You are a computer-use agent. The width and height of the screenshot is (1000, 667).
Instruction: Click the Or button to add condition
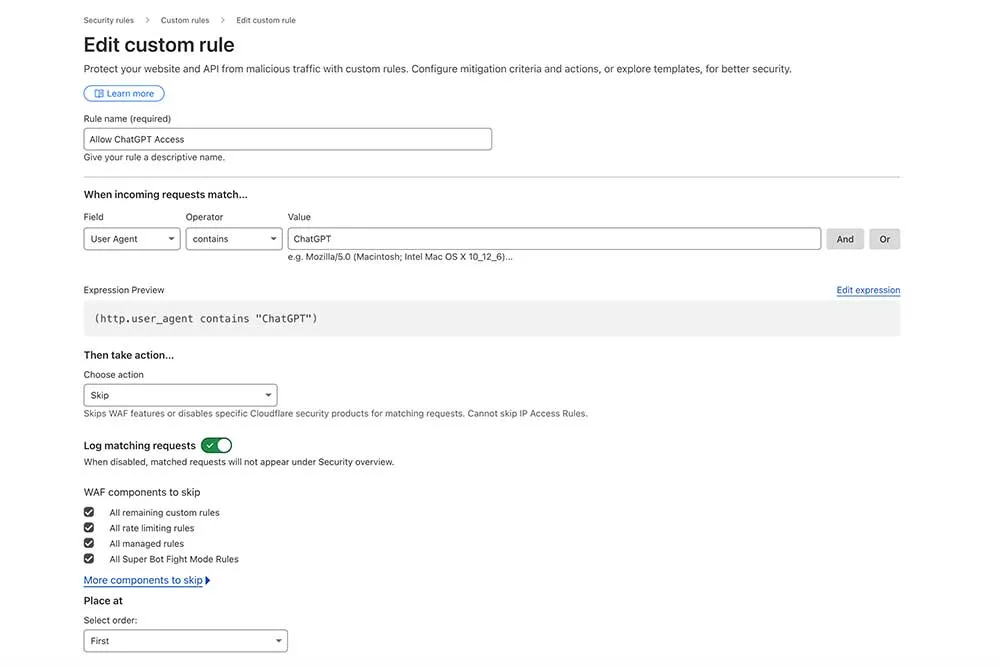pyautogui.click(x=884, y=238)
